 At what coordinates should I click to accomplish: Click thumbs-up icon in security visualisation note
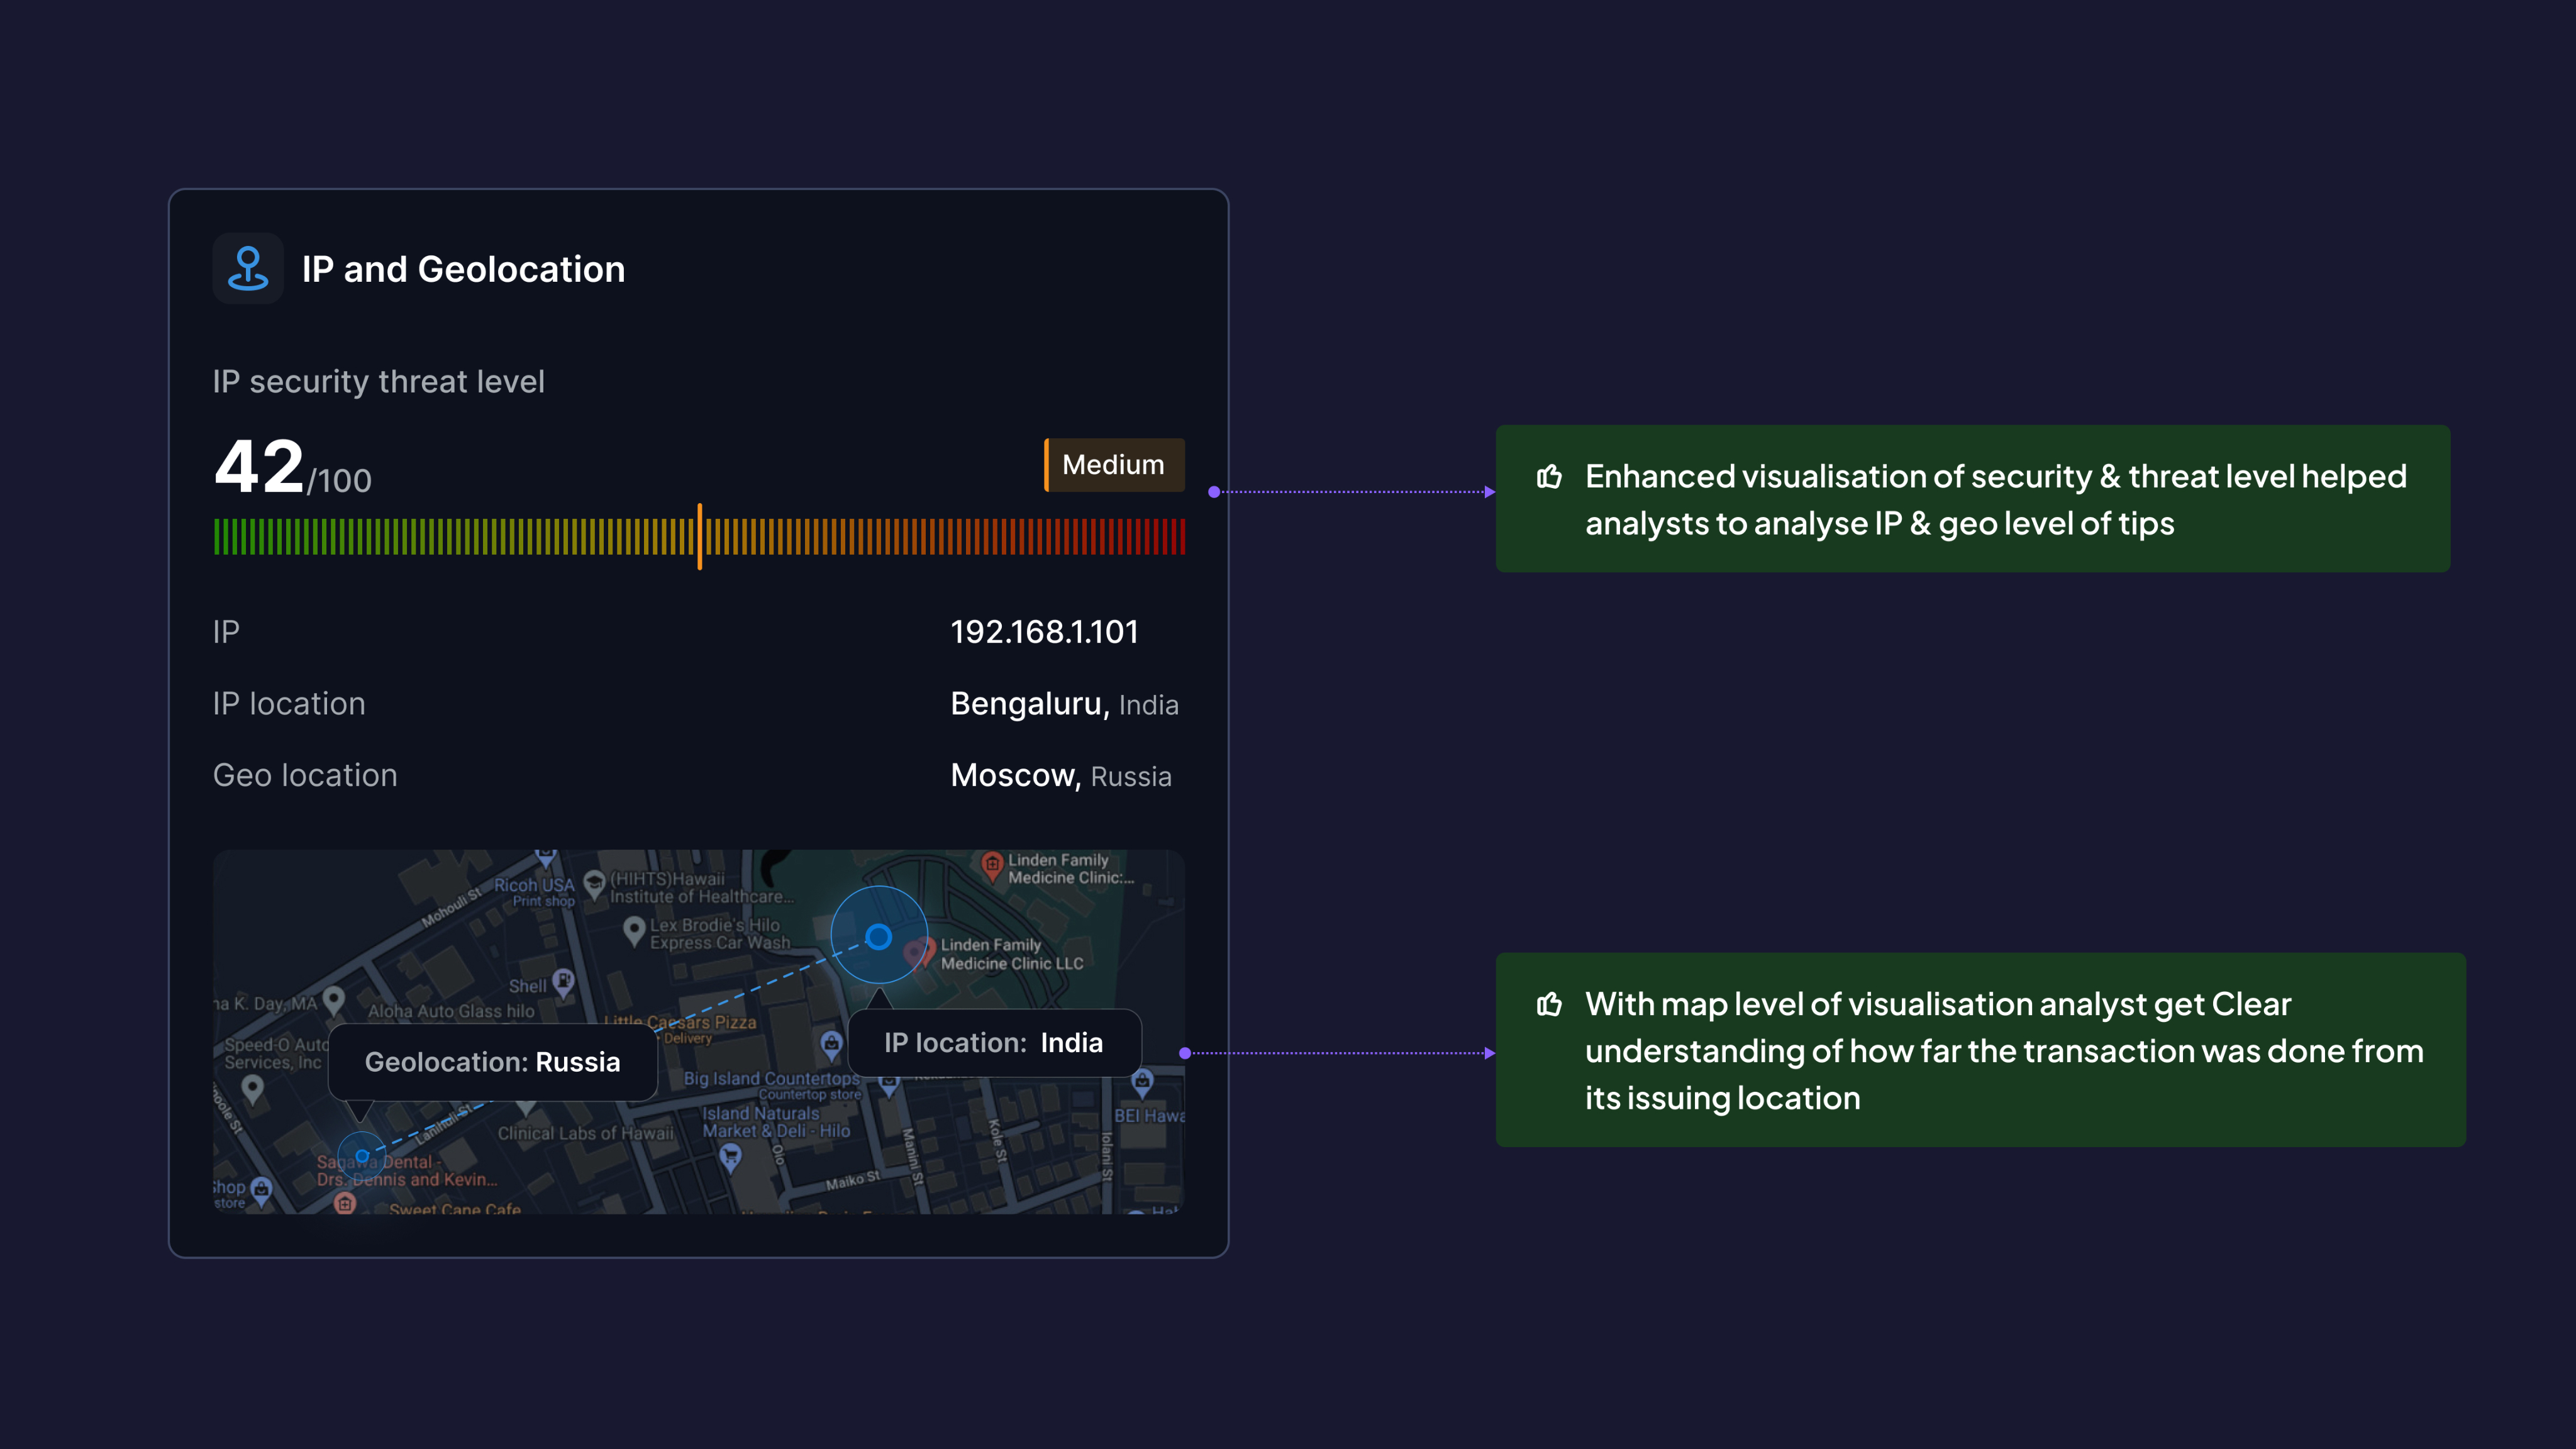click(x=1549, y=477)
